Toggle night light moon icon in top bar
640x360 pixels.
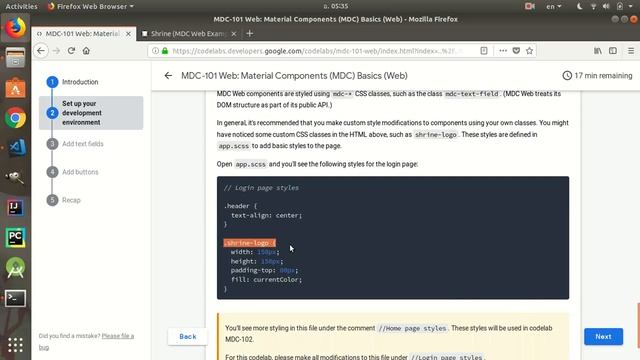[x=579, y=6]
